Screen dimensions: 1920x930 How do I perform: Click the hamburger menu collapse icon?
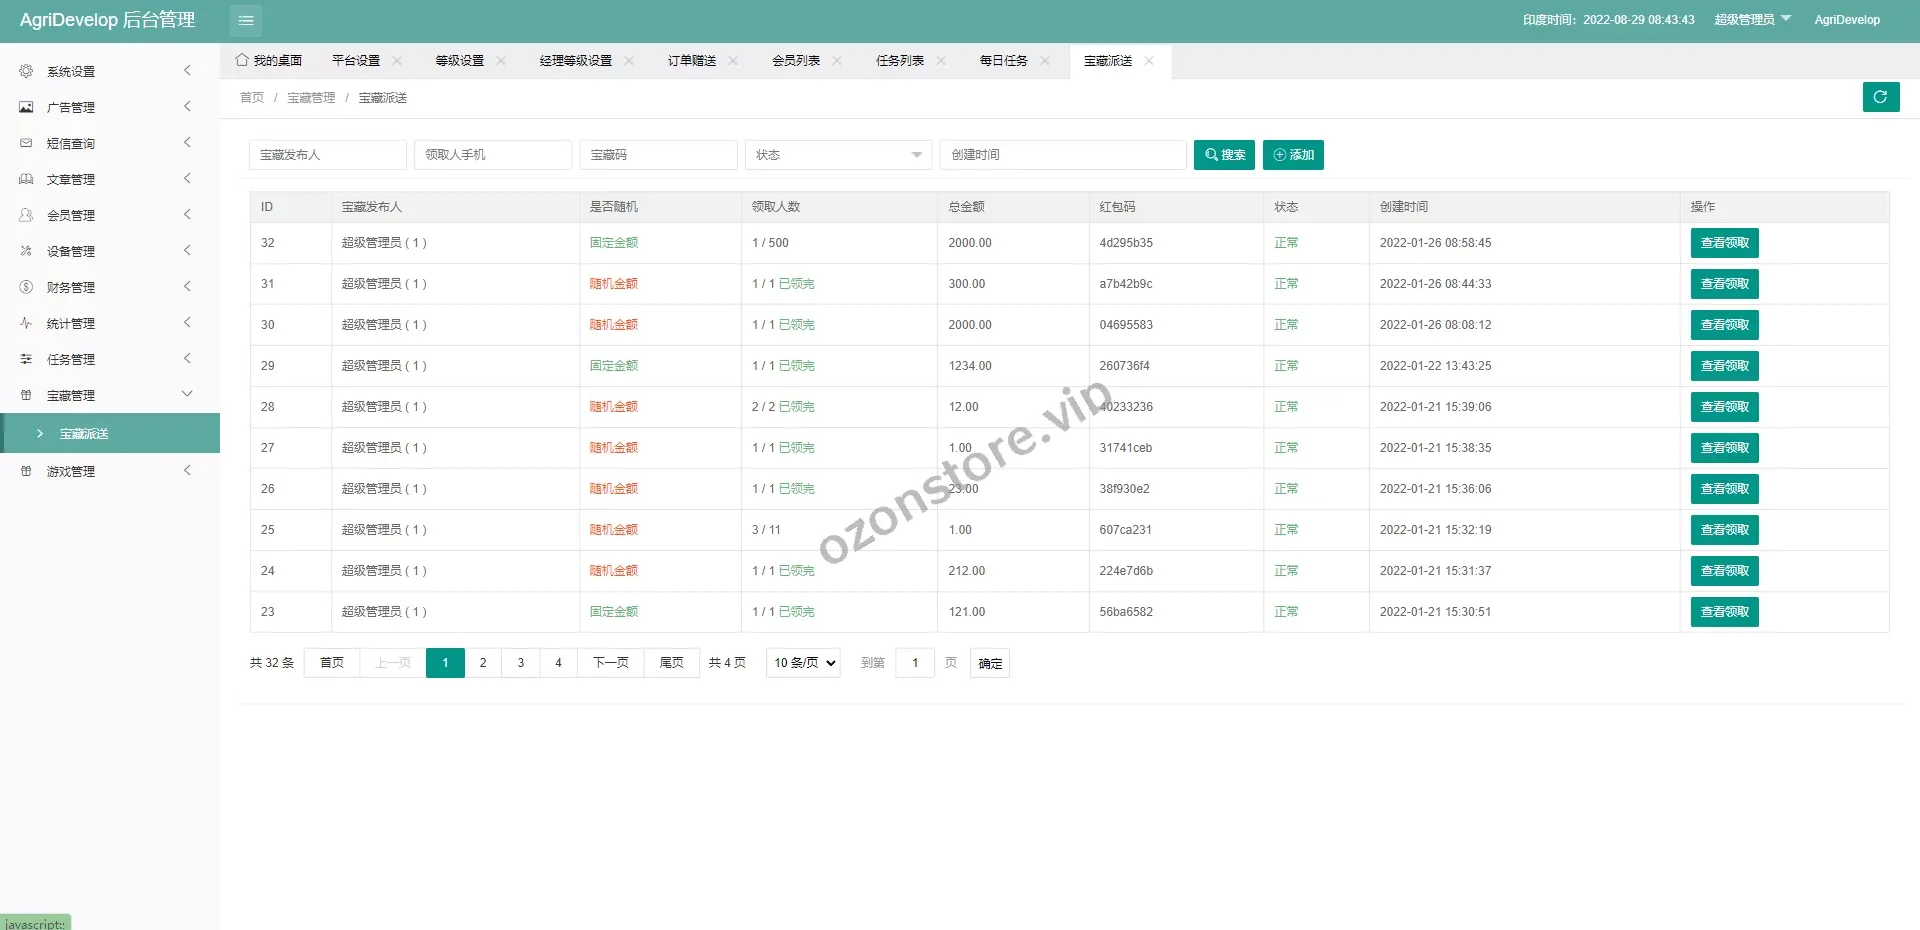pyautogui.click(x=245, y=20)
